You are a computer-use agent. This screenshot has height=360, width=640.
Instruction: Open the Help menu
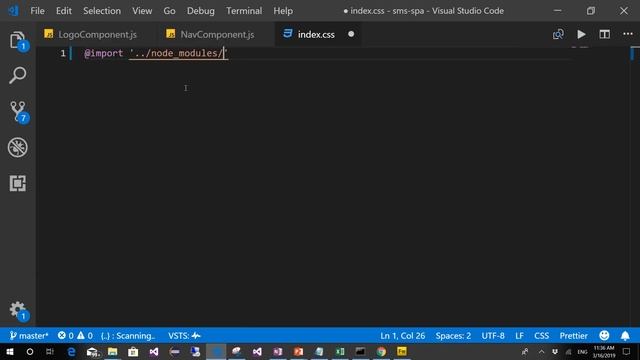tap(283, 11)
